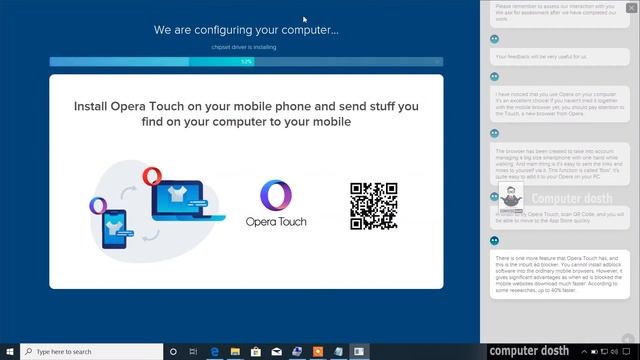640x360 pixels.
Task: Click the battery tray icon
Action: tap(594, 351)
